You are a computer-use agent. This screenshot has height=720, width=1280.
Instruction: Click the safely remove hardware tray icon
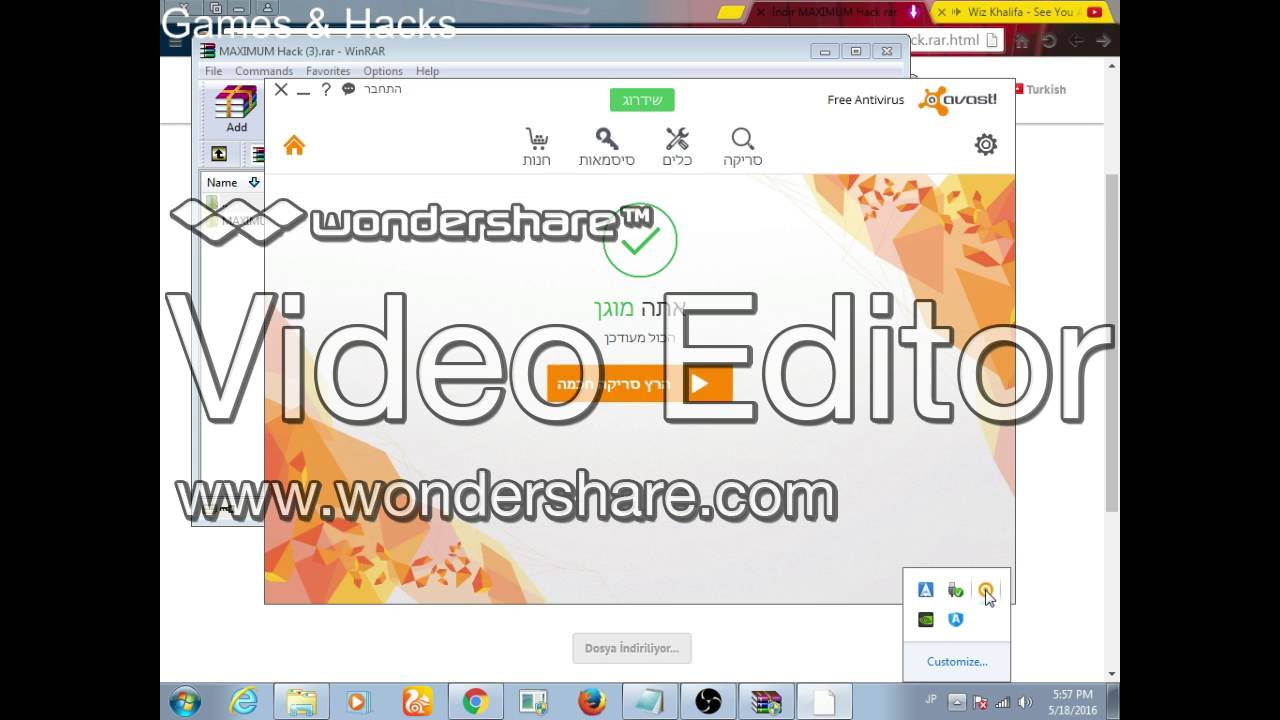click(955, 590)
